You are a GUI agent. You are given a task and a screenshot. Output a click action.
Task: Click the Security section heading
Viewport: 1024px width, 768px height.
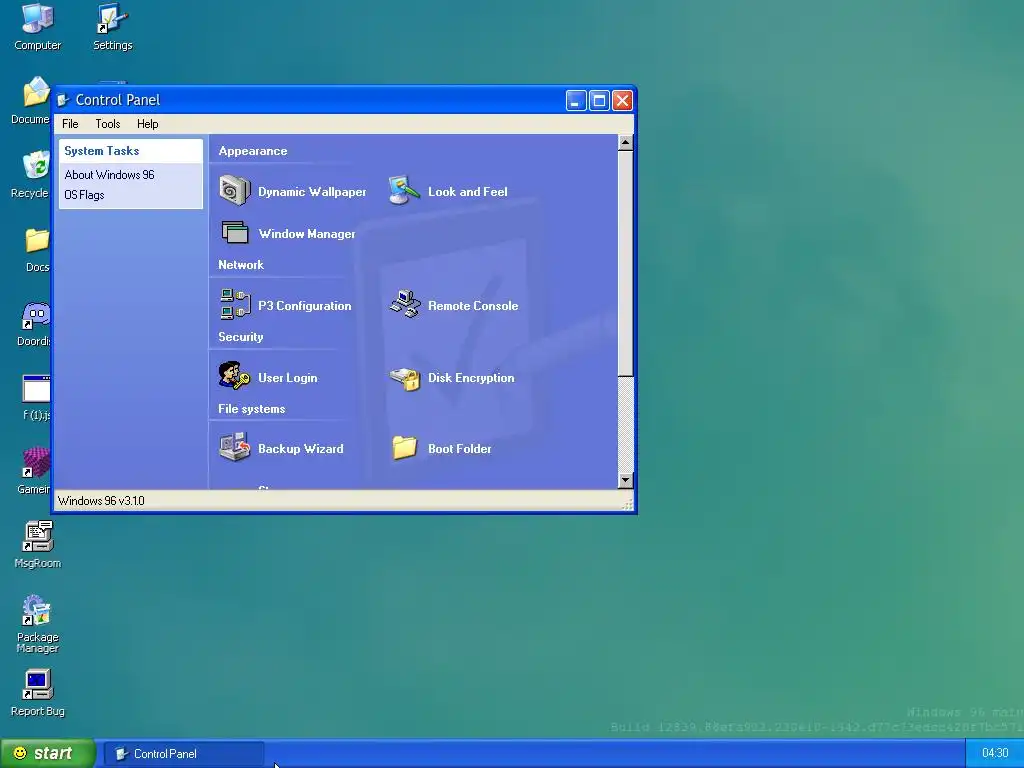[x=240, y=337]
